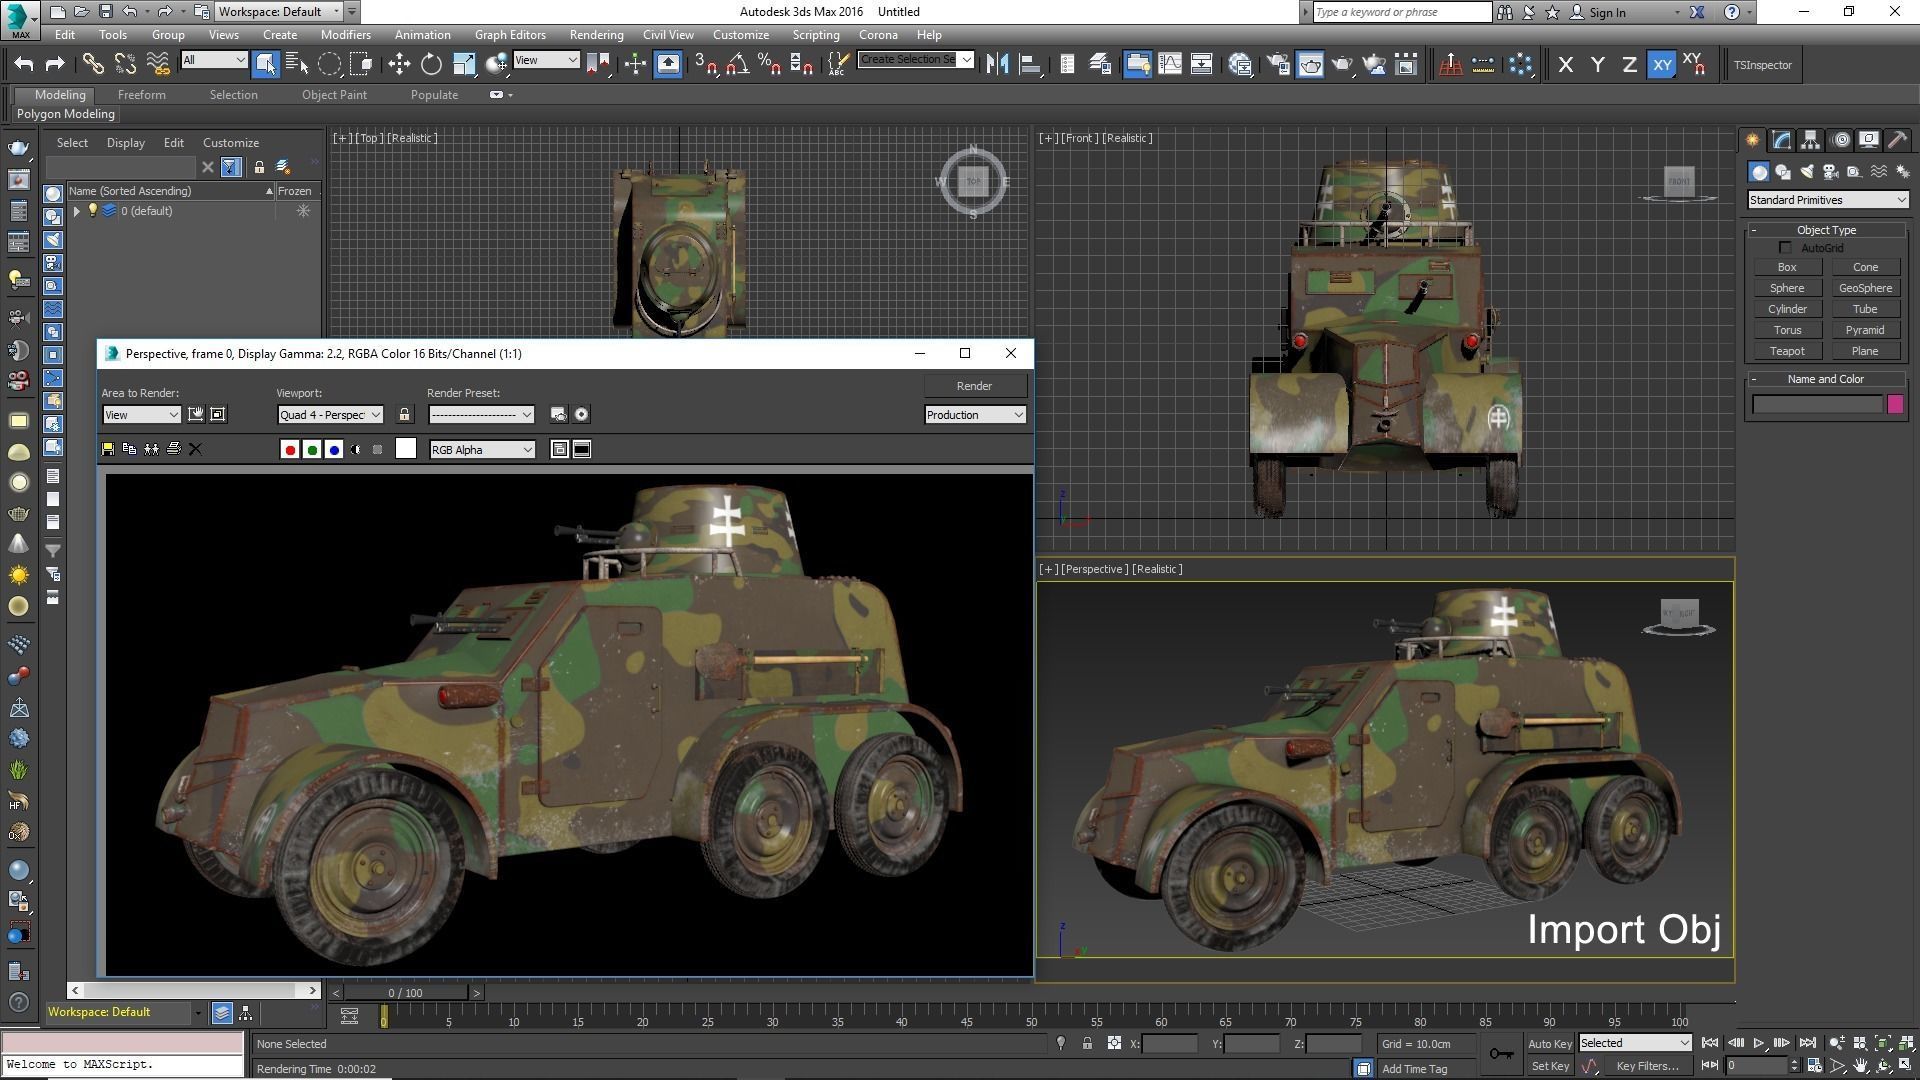Toggle the red channel in render window
Screen dimensions: 1920x1080
pyautogui.click(x=290, y=450)
